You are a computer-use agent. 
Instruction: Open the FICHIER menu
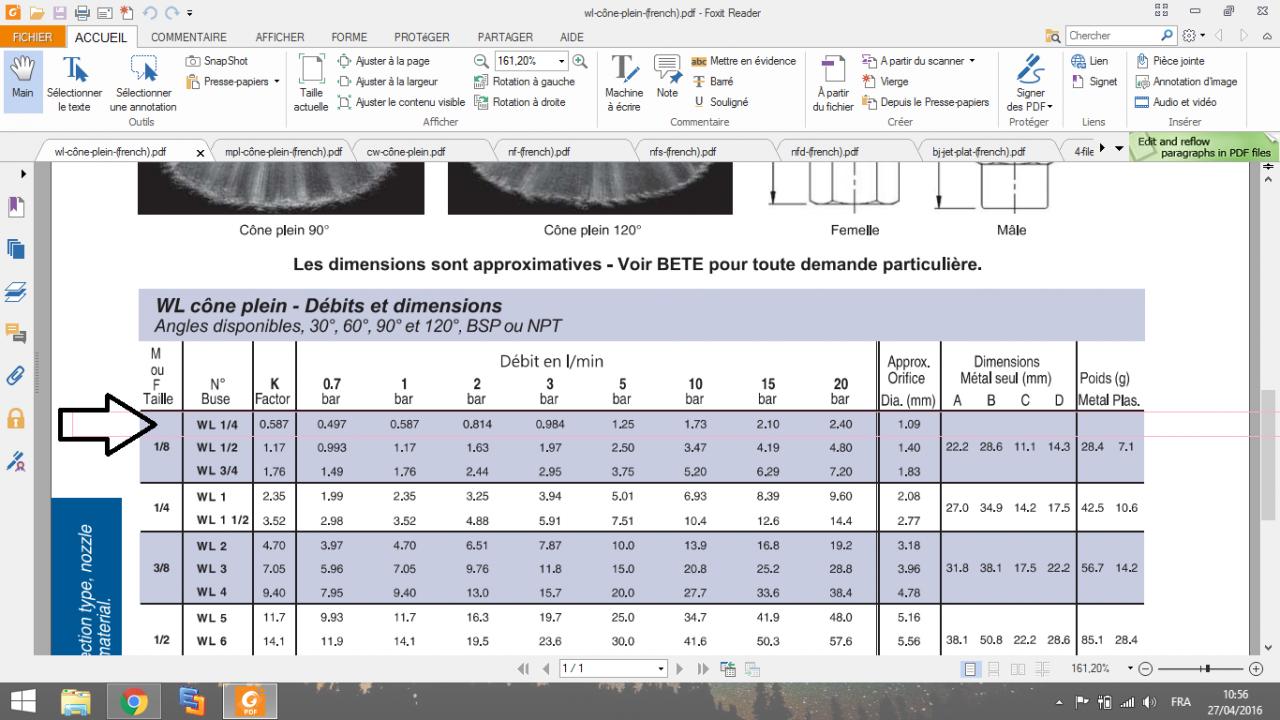(x=33, y=37)
